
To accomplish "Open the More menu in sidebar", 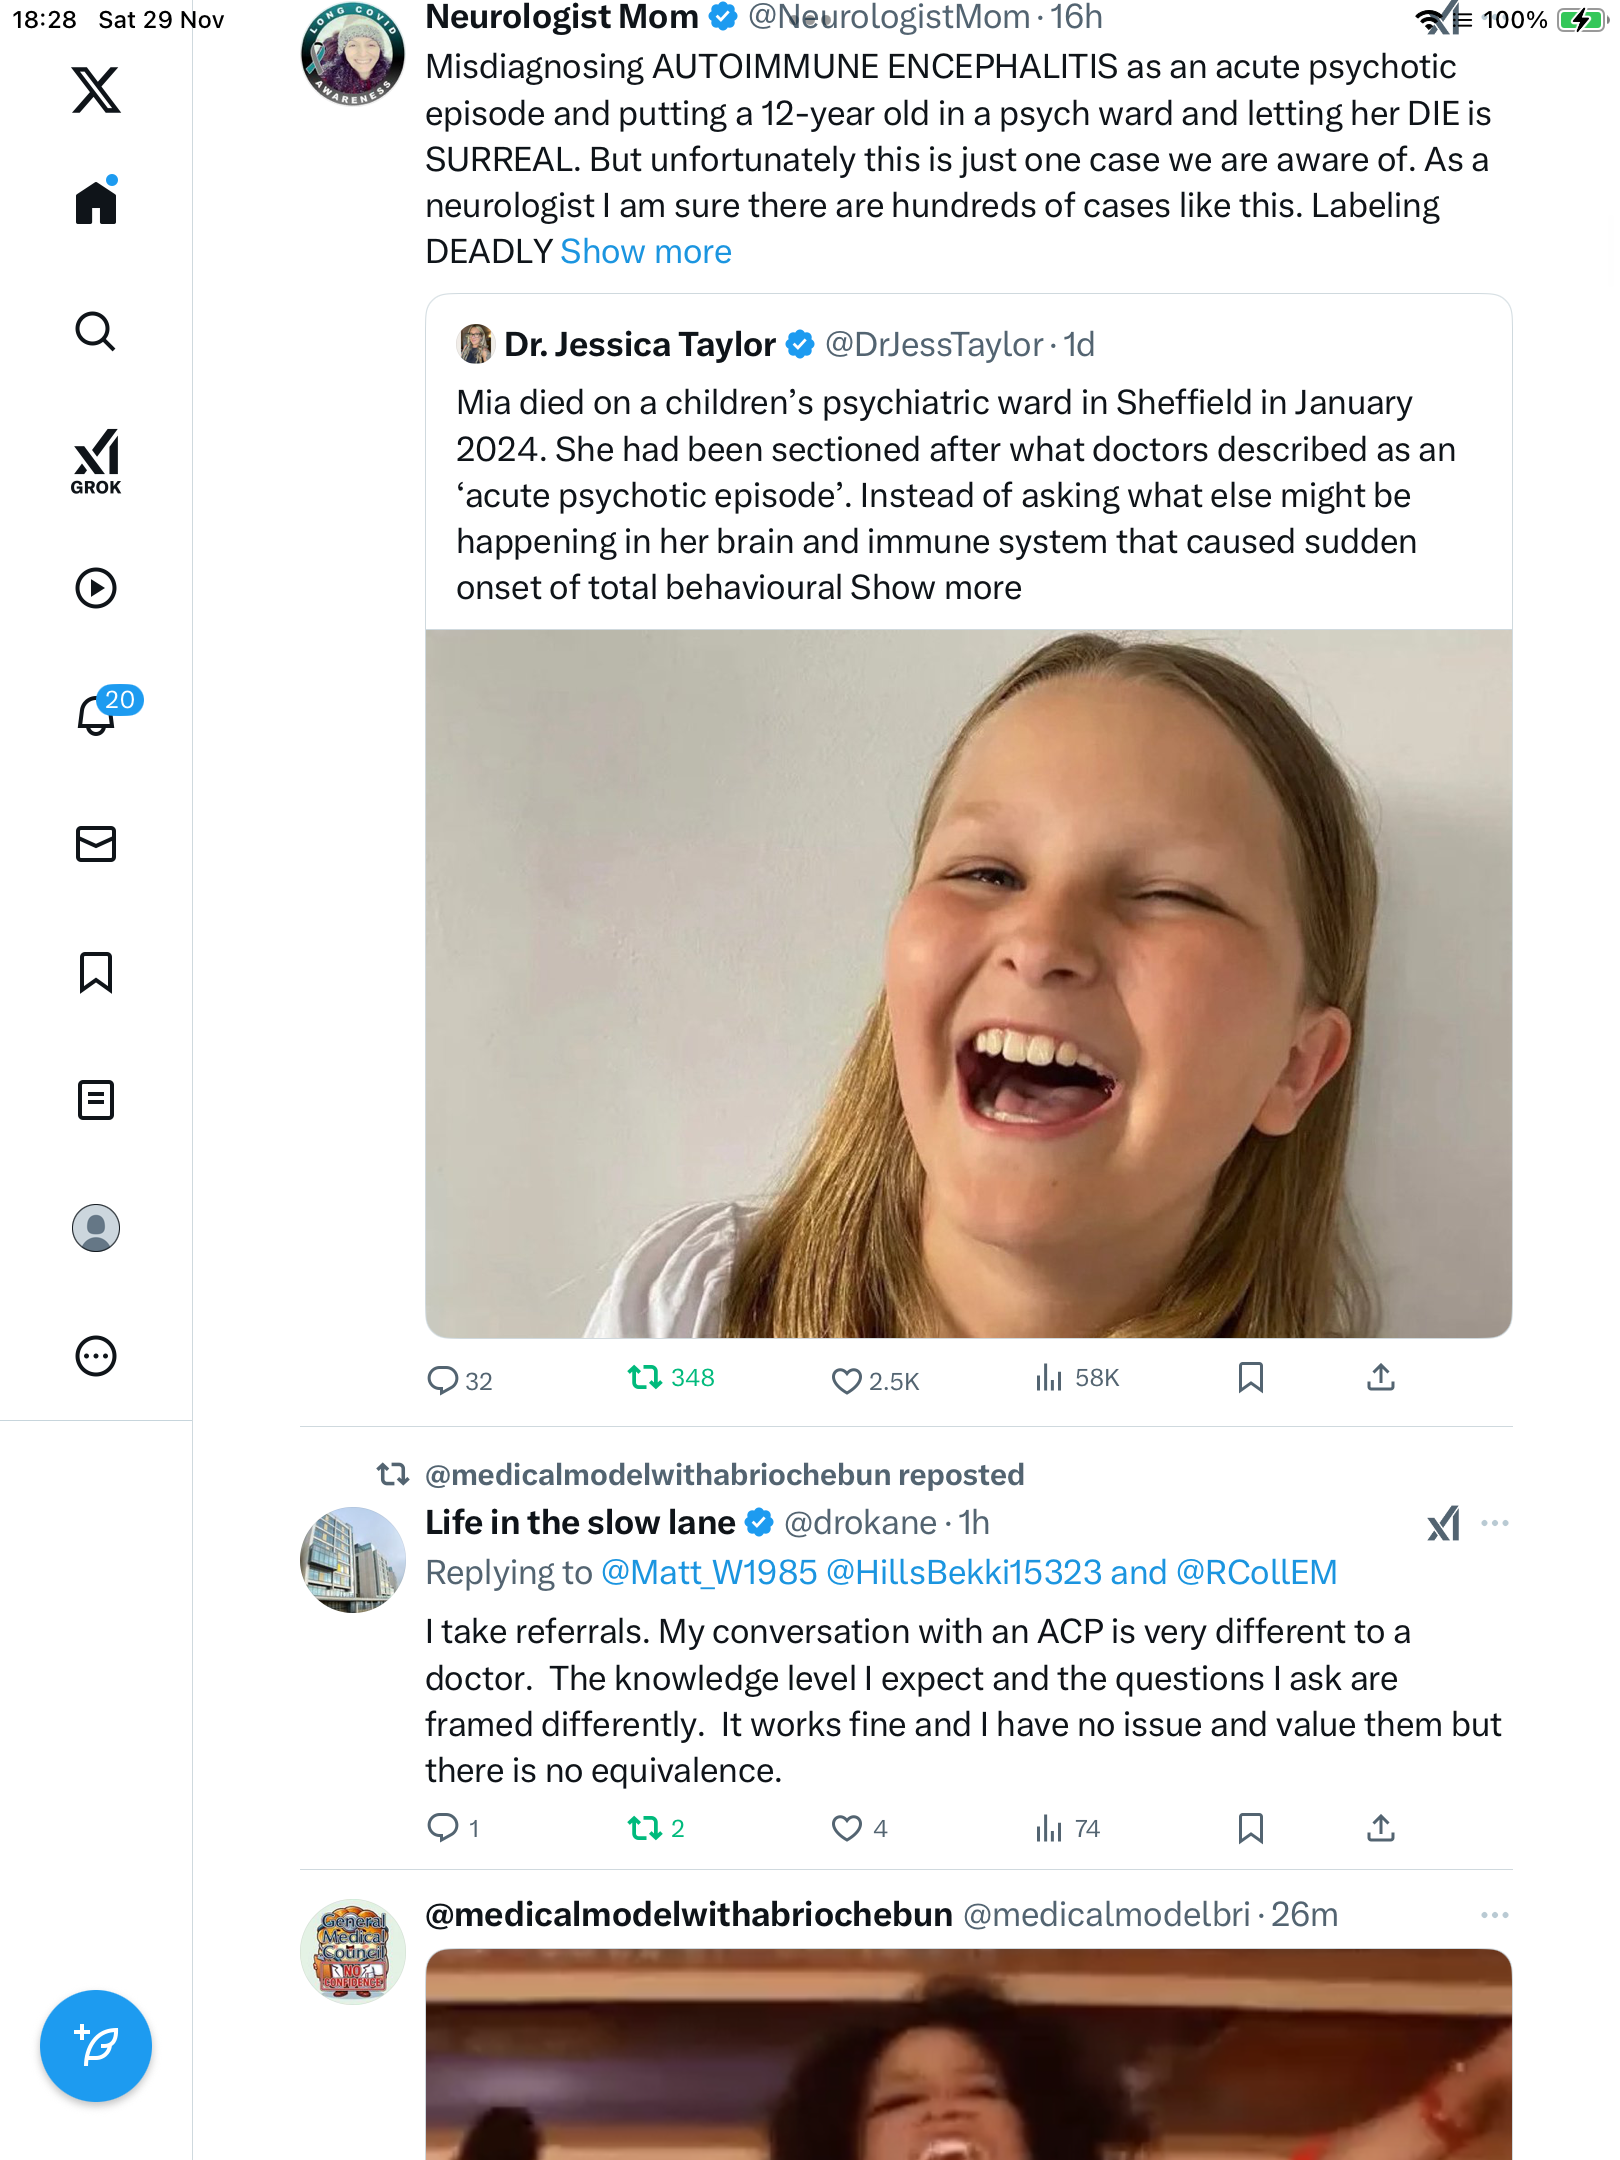I will click(96, 1356).
